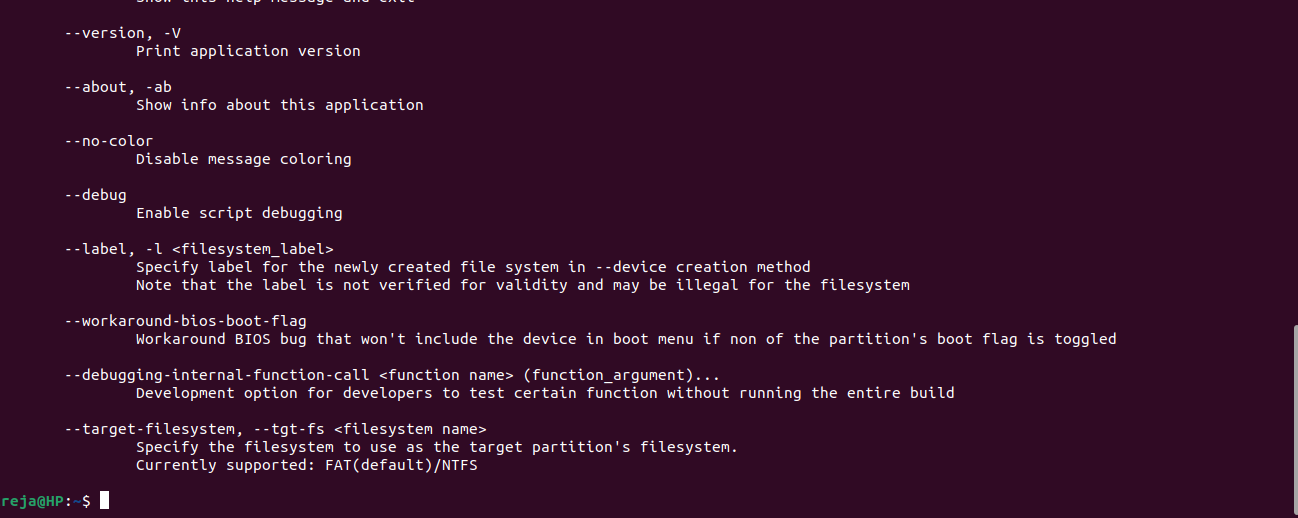Viewport: 1298px width, 518px height.
Task: Click the 'Development option for developers' line
Action: pos(545,393)
